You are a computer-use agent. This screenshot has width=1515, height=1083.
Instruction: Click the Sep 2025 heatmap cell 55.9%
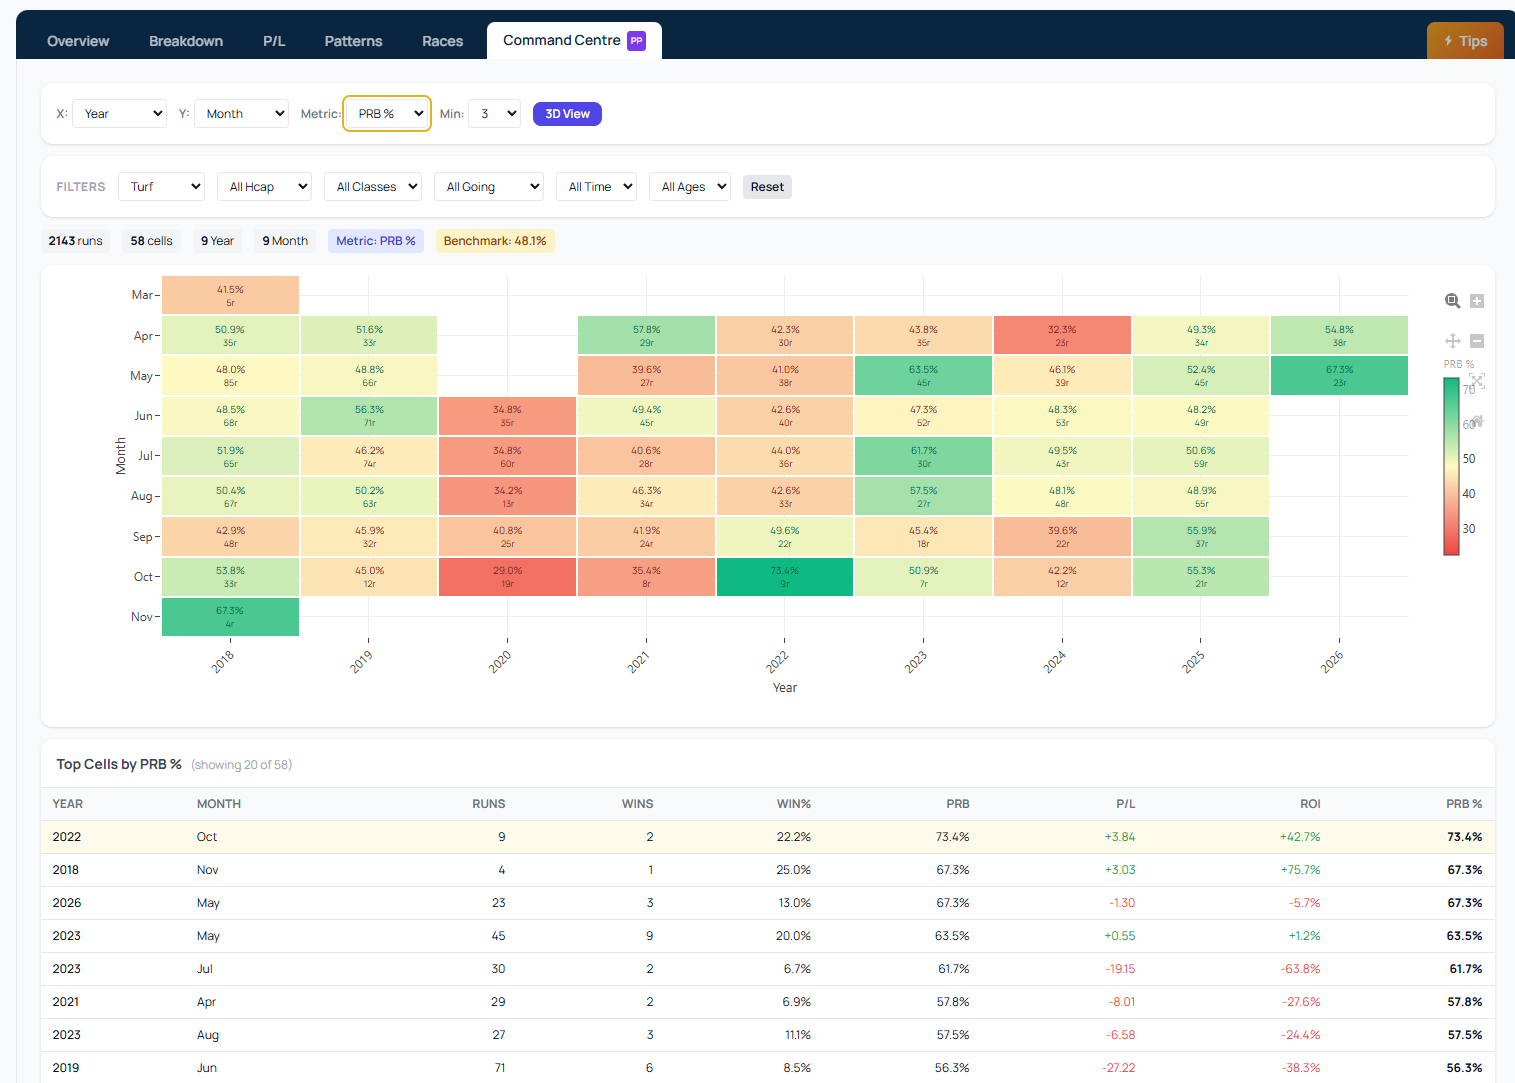1201,537
